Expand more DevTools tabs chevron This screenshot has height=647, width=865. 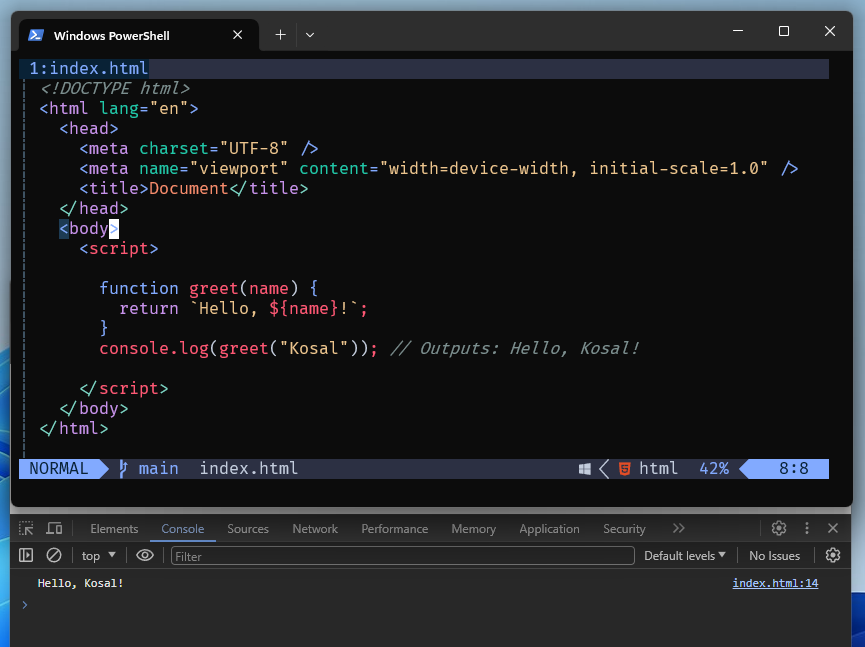[679, 528]
